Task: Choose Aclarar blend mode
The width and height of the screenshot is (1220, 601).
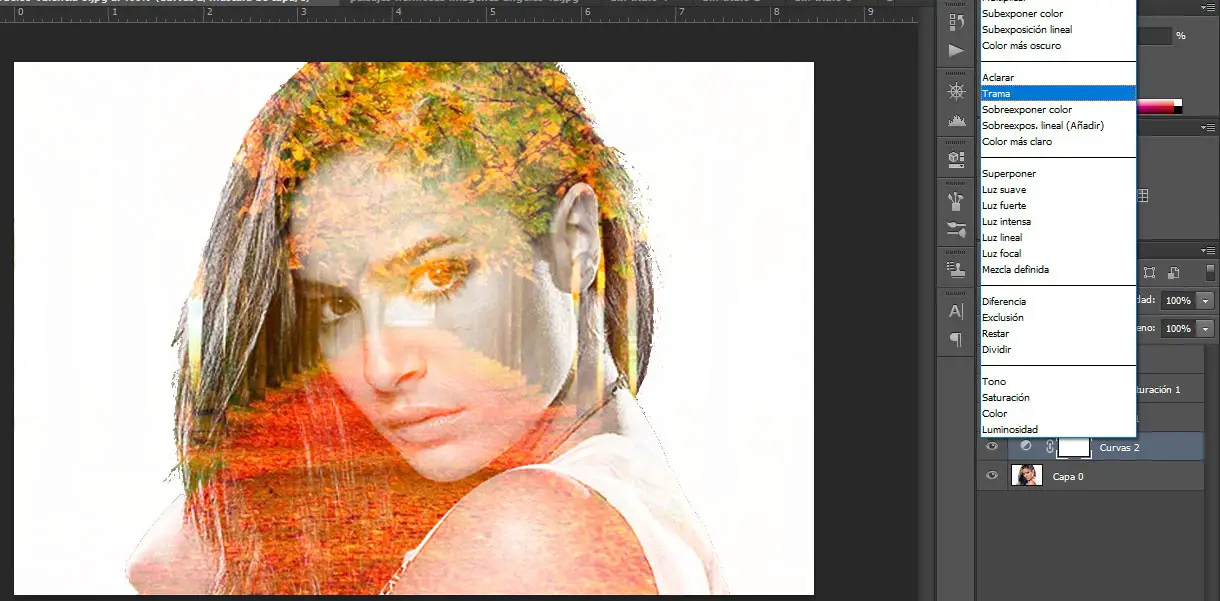Action: [x=1057, y=77]
